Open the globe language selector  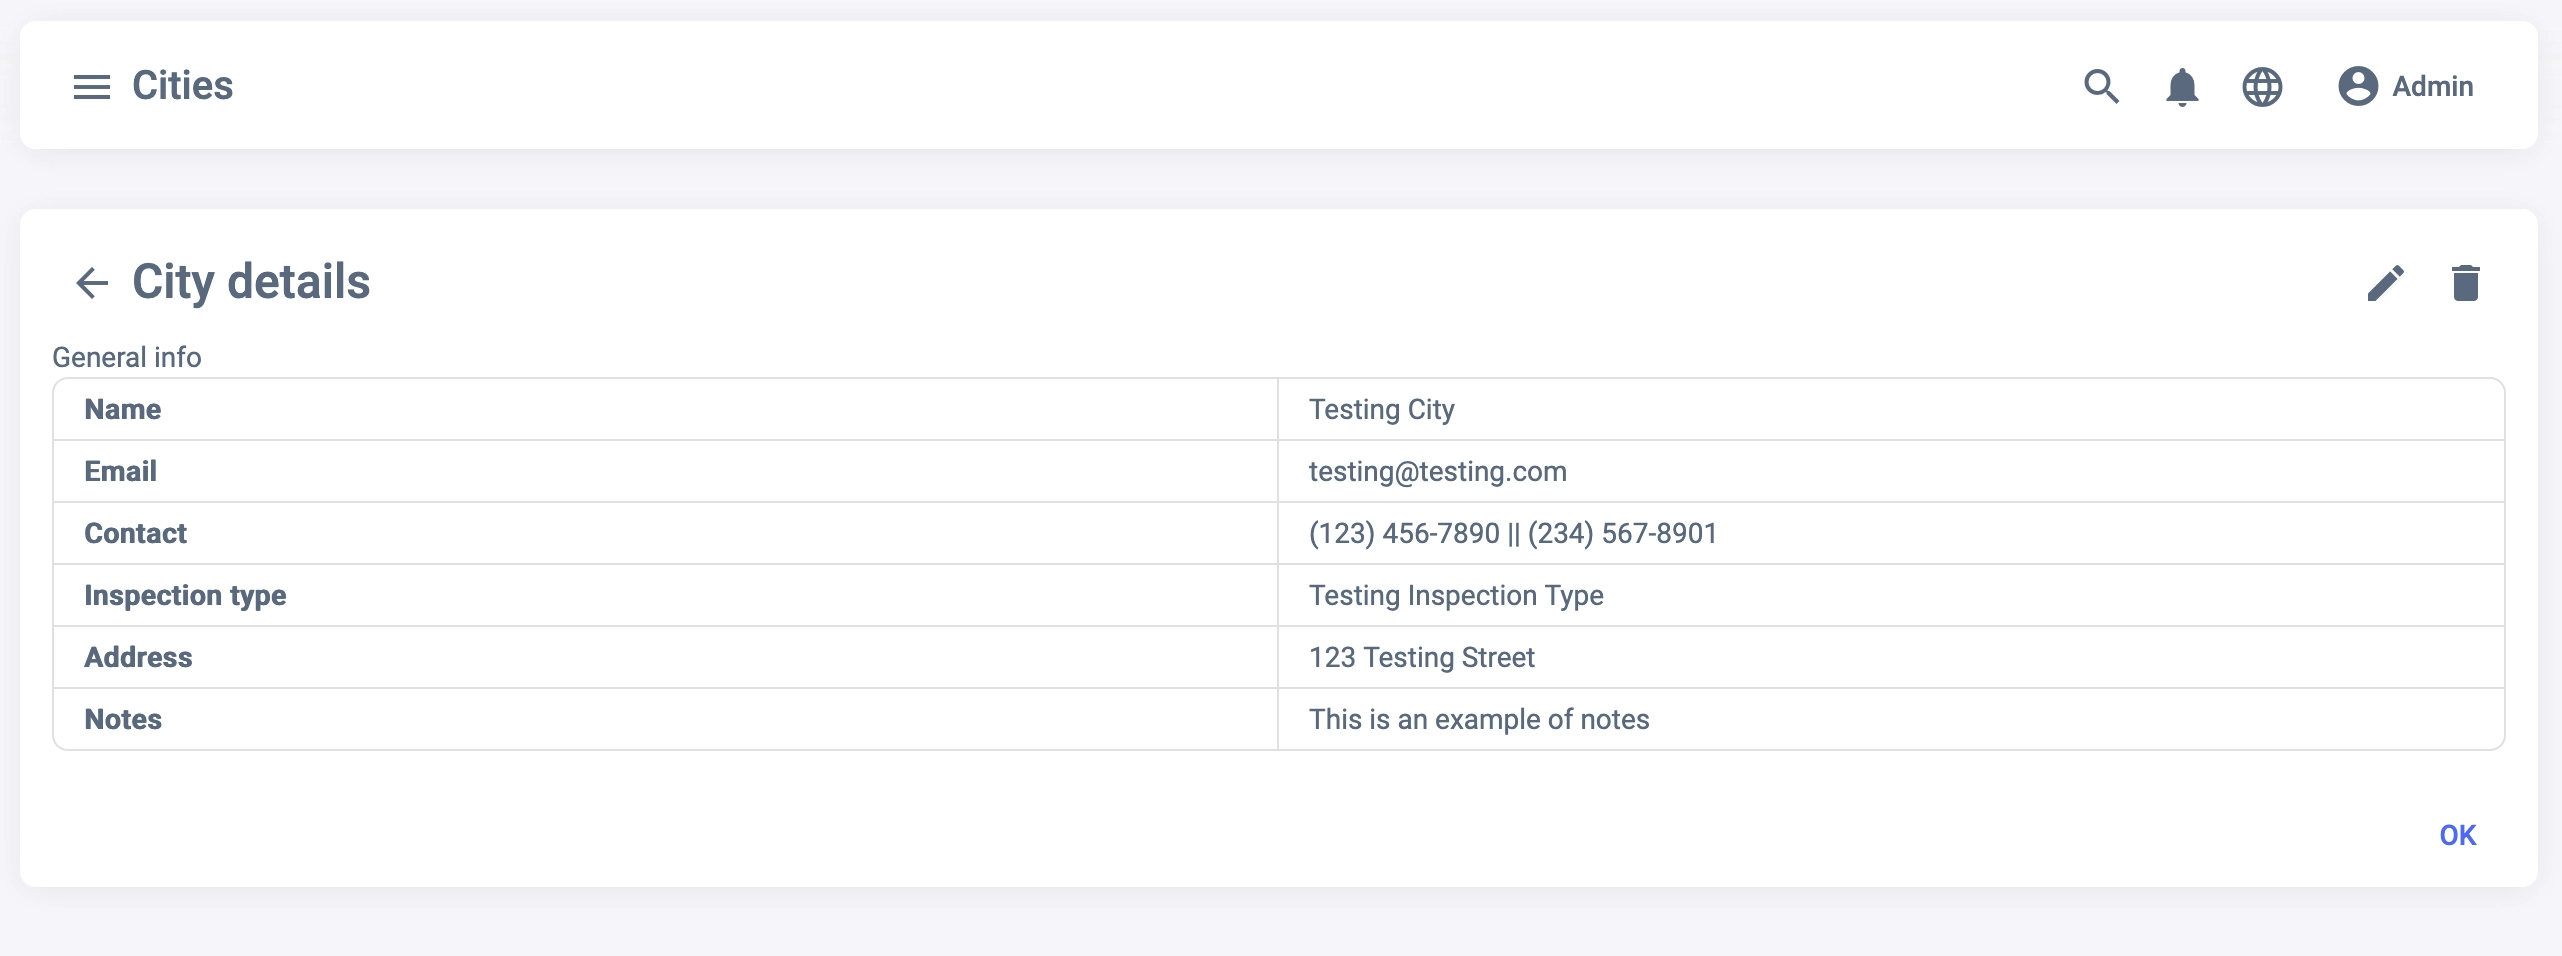click(2262, 87)
